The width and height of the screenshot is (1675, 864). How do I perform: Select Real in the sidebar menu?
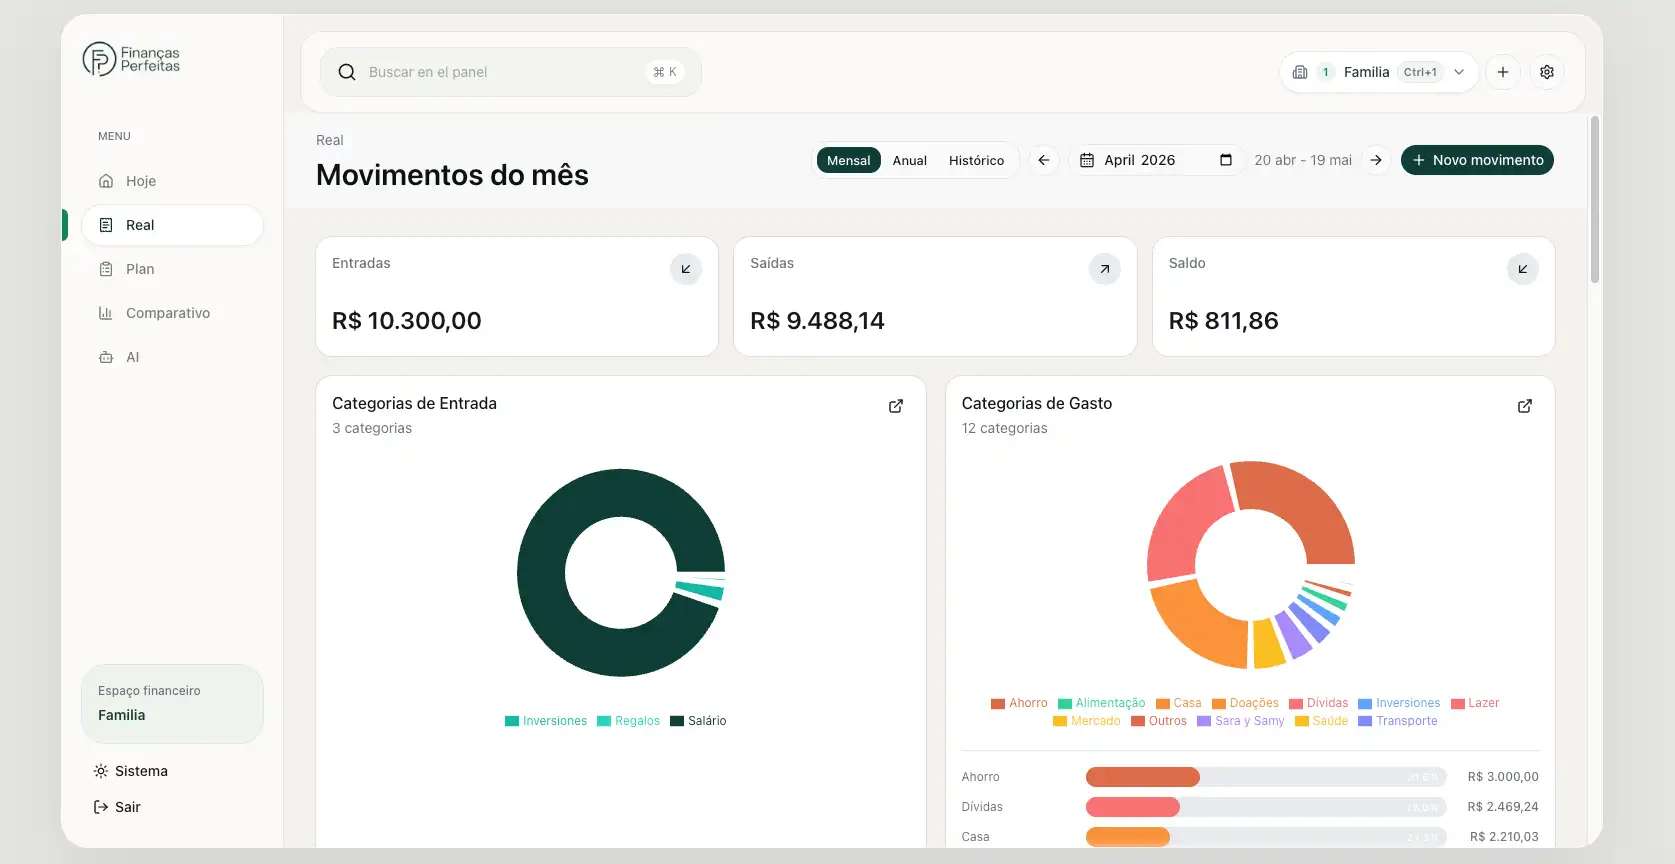[x=172, y=225]
